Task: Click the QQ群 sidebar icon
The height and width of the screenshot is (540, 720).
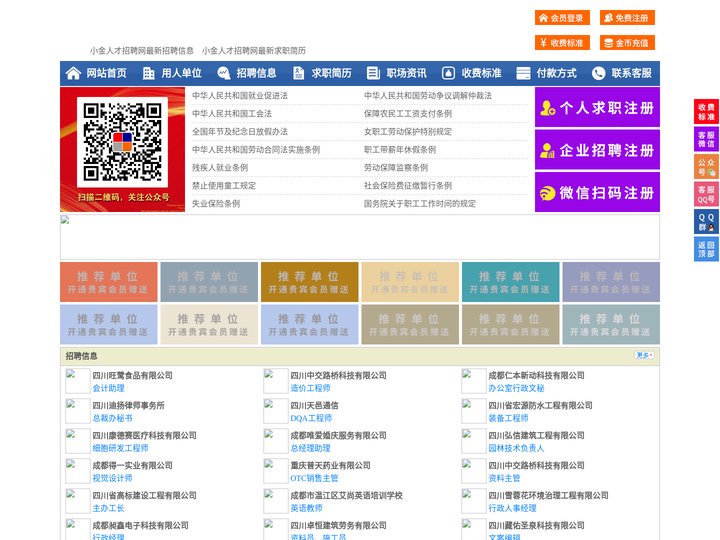Action: pyautogui.click(x=706, y=222)
